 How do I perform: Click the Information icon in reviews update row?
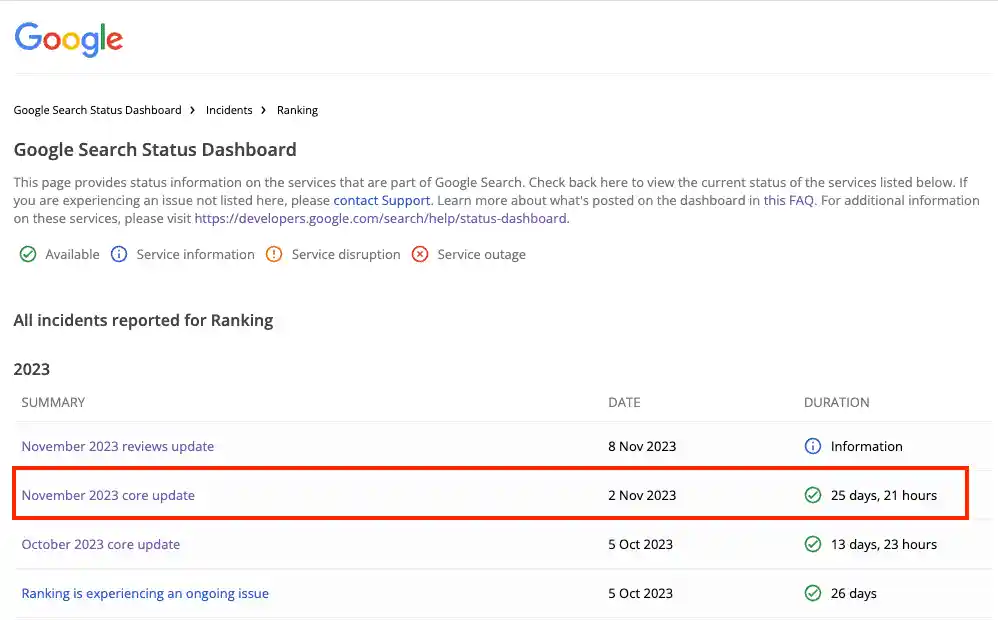click(x=813, y=446)
